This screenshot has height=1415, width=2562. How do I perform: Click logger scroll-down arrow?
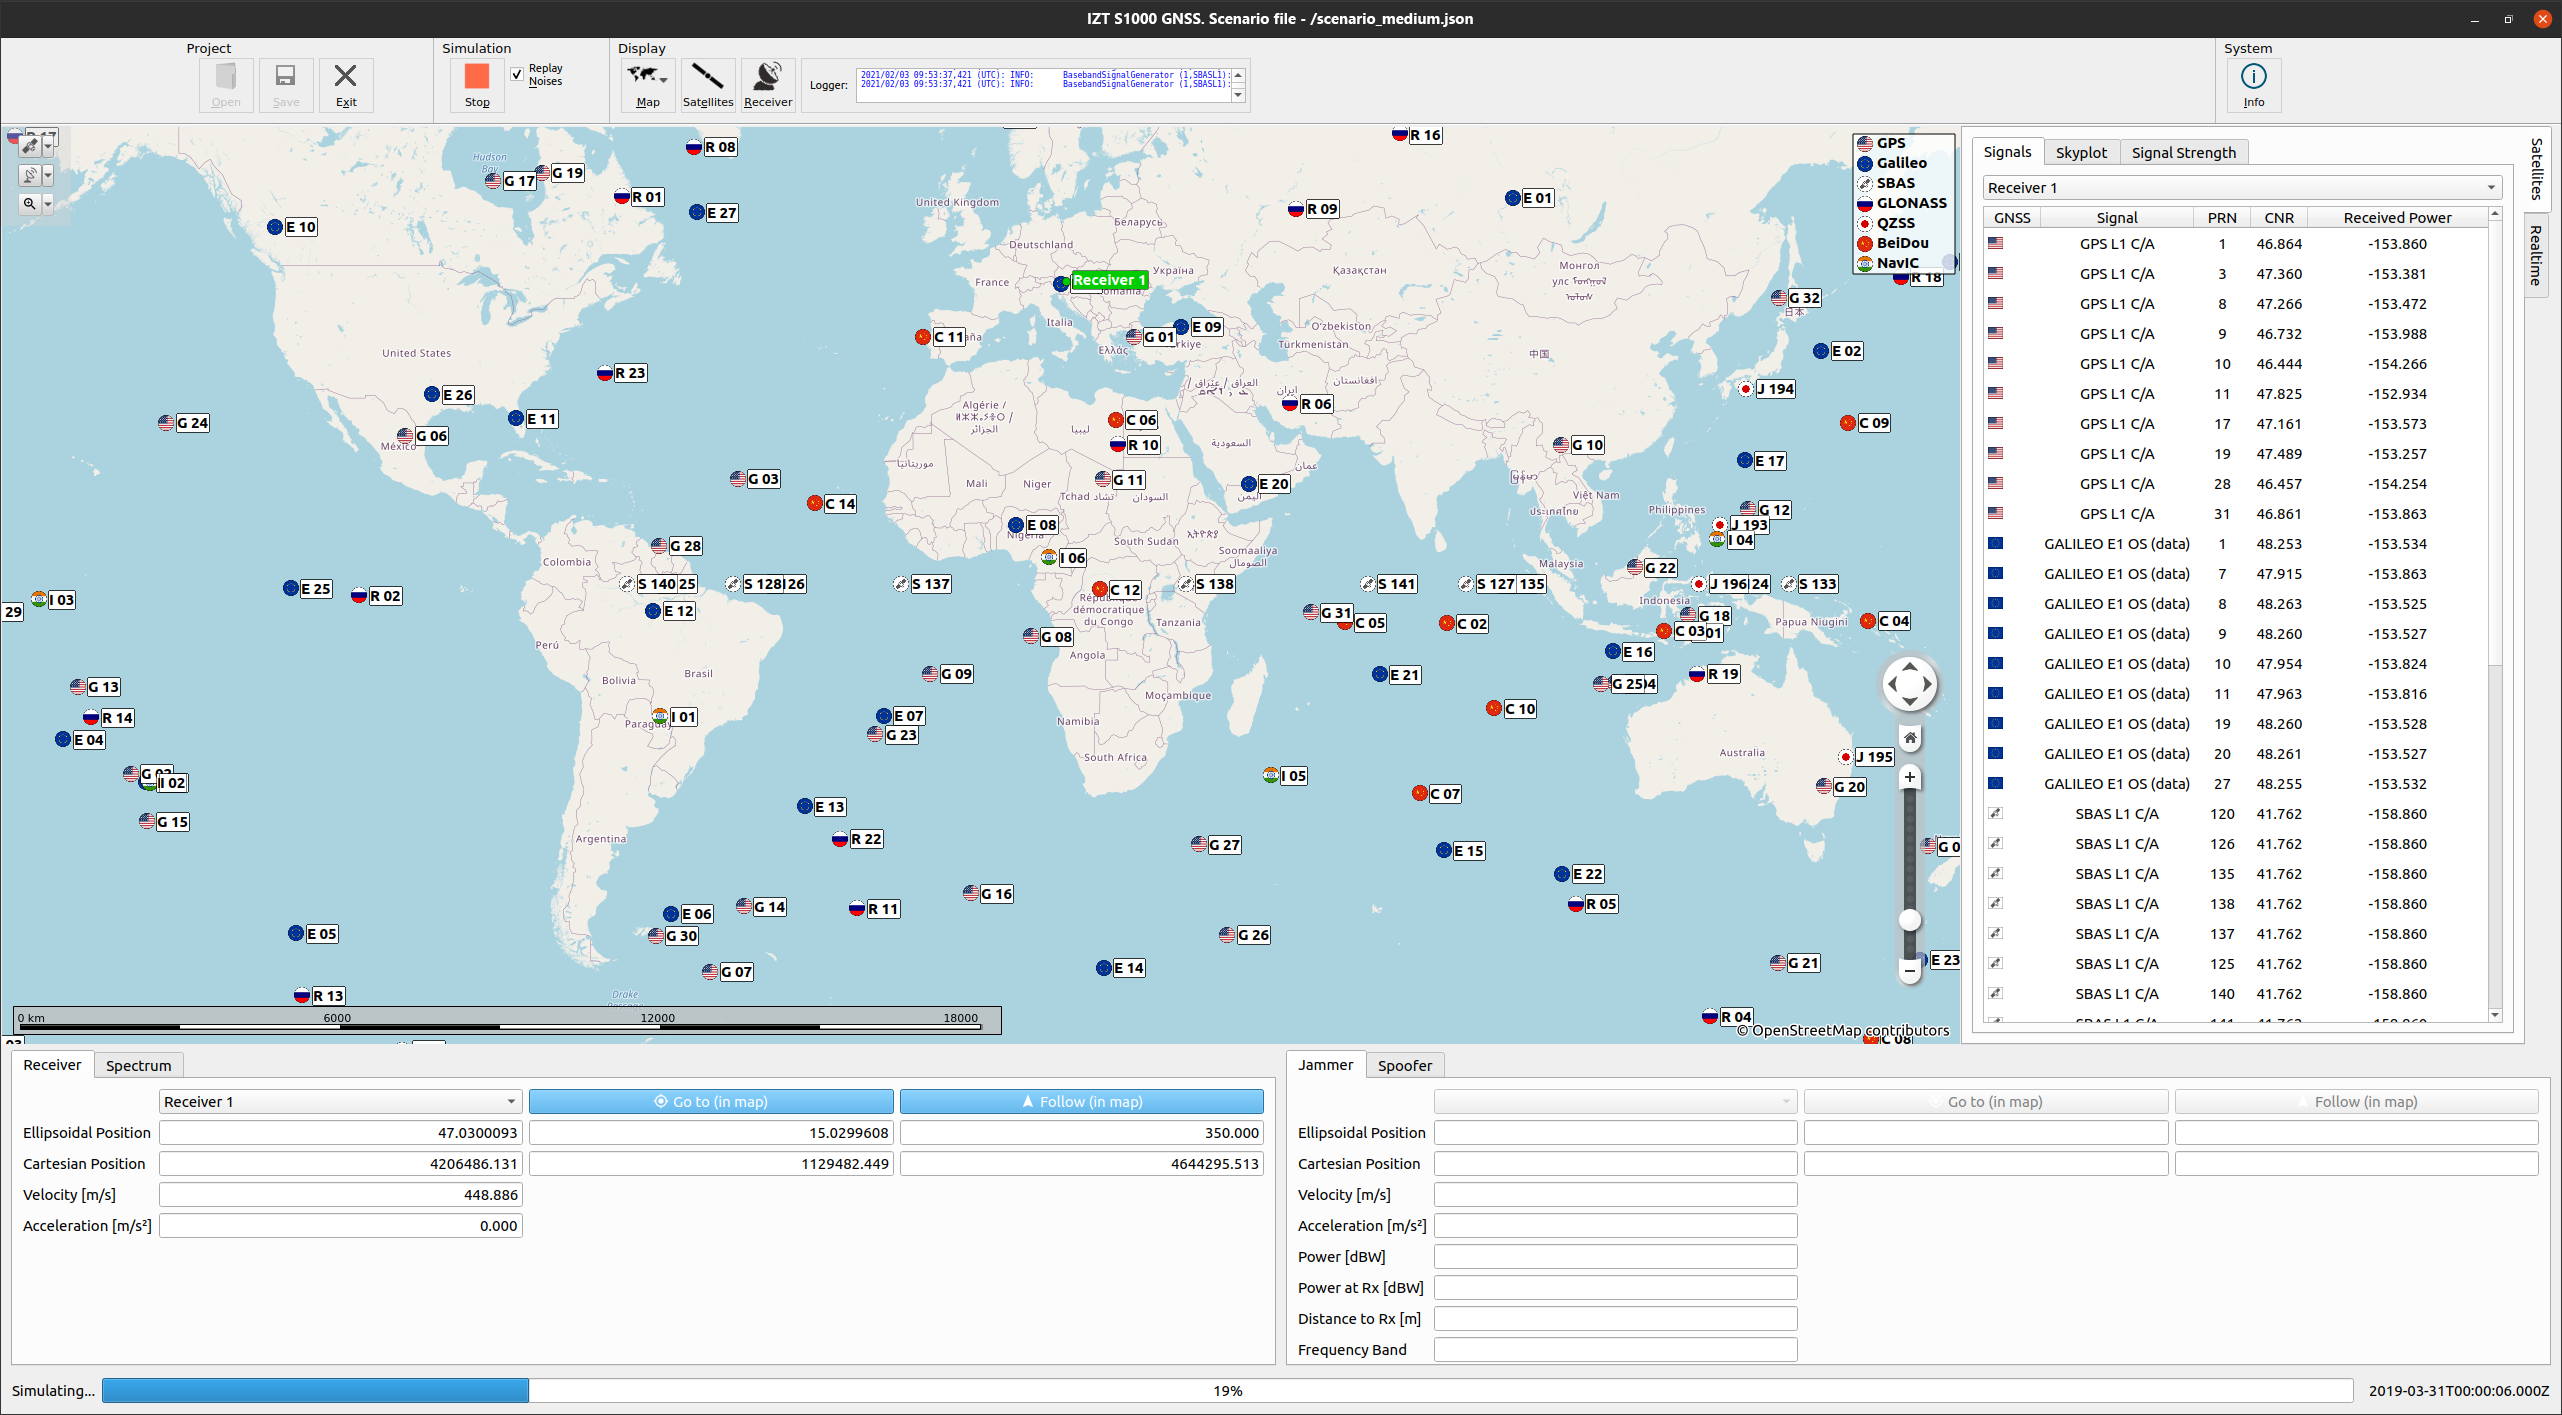1238,95
